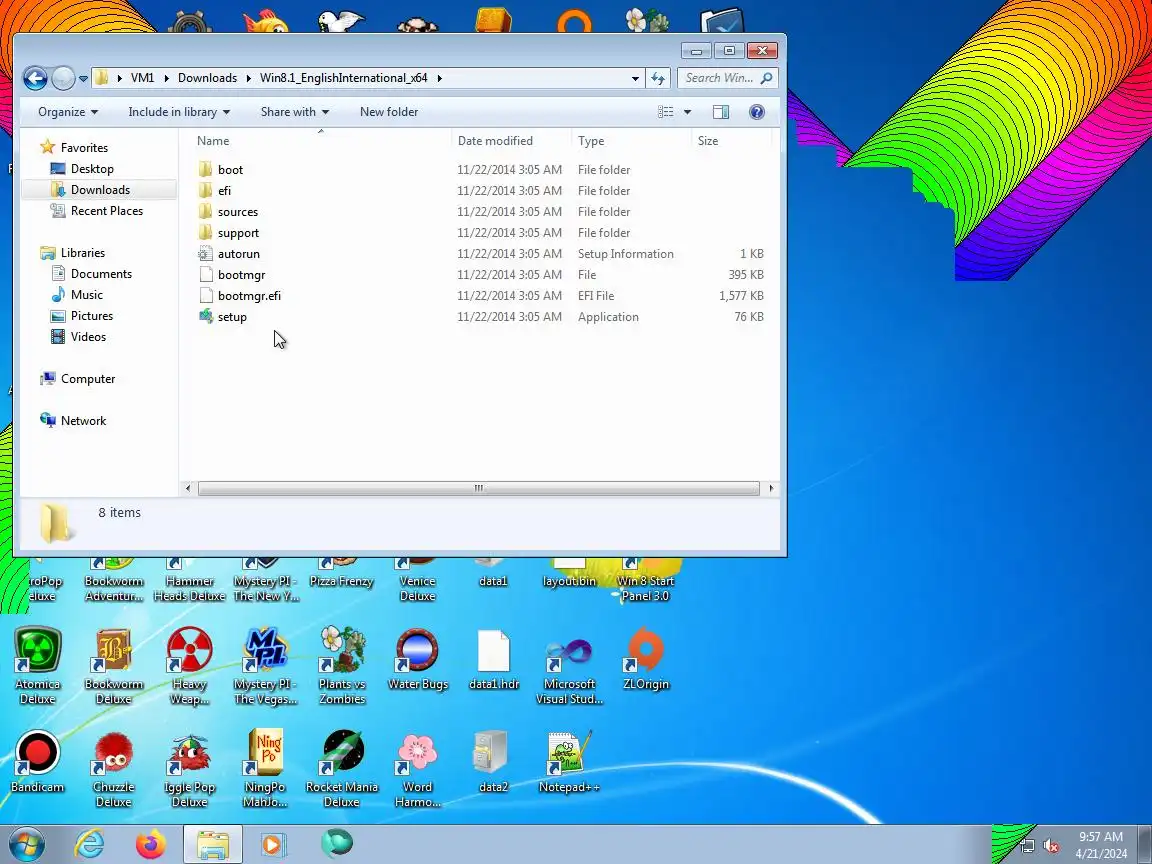
Task: Open Pictures library in sidebar
Action: tap(92, 316)
